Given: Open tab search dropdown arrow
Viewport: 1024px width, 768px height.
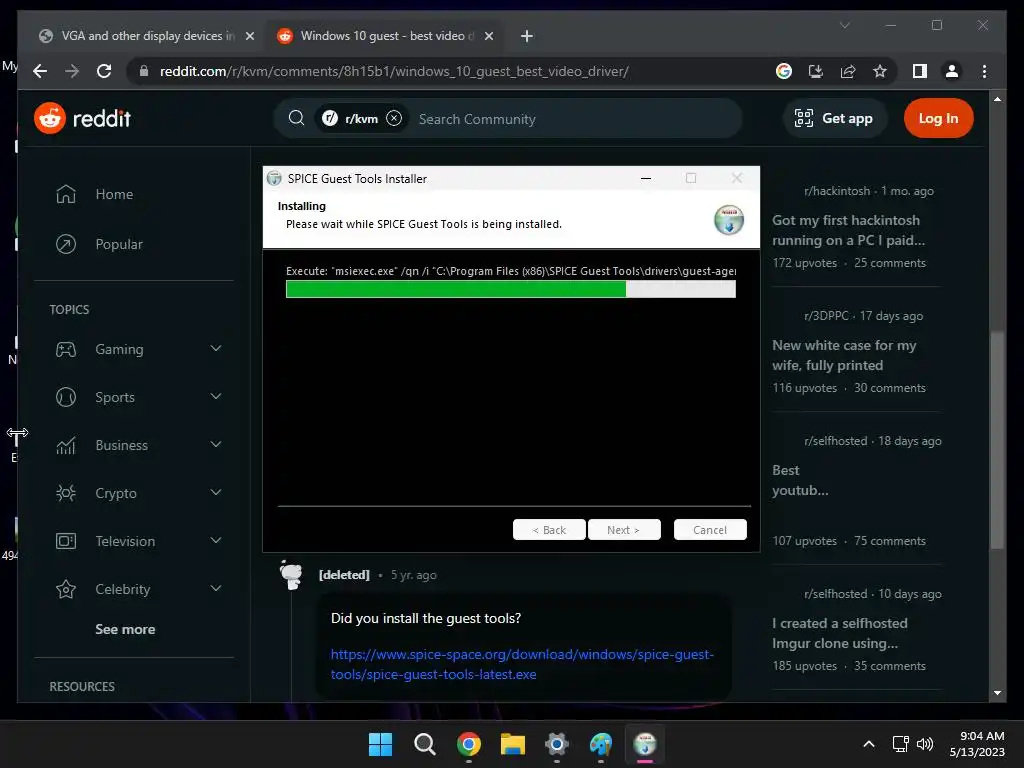Looking at the screenshot, I should pos(844,25).
